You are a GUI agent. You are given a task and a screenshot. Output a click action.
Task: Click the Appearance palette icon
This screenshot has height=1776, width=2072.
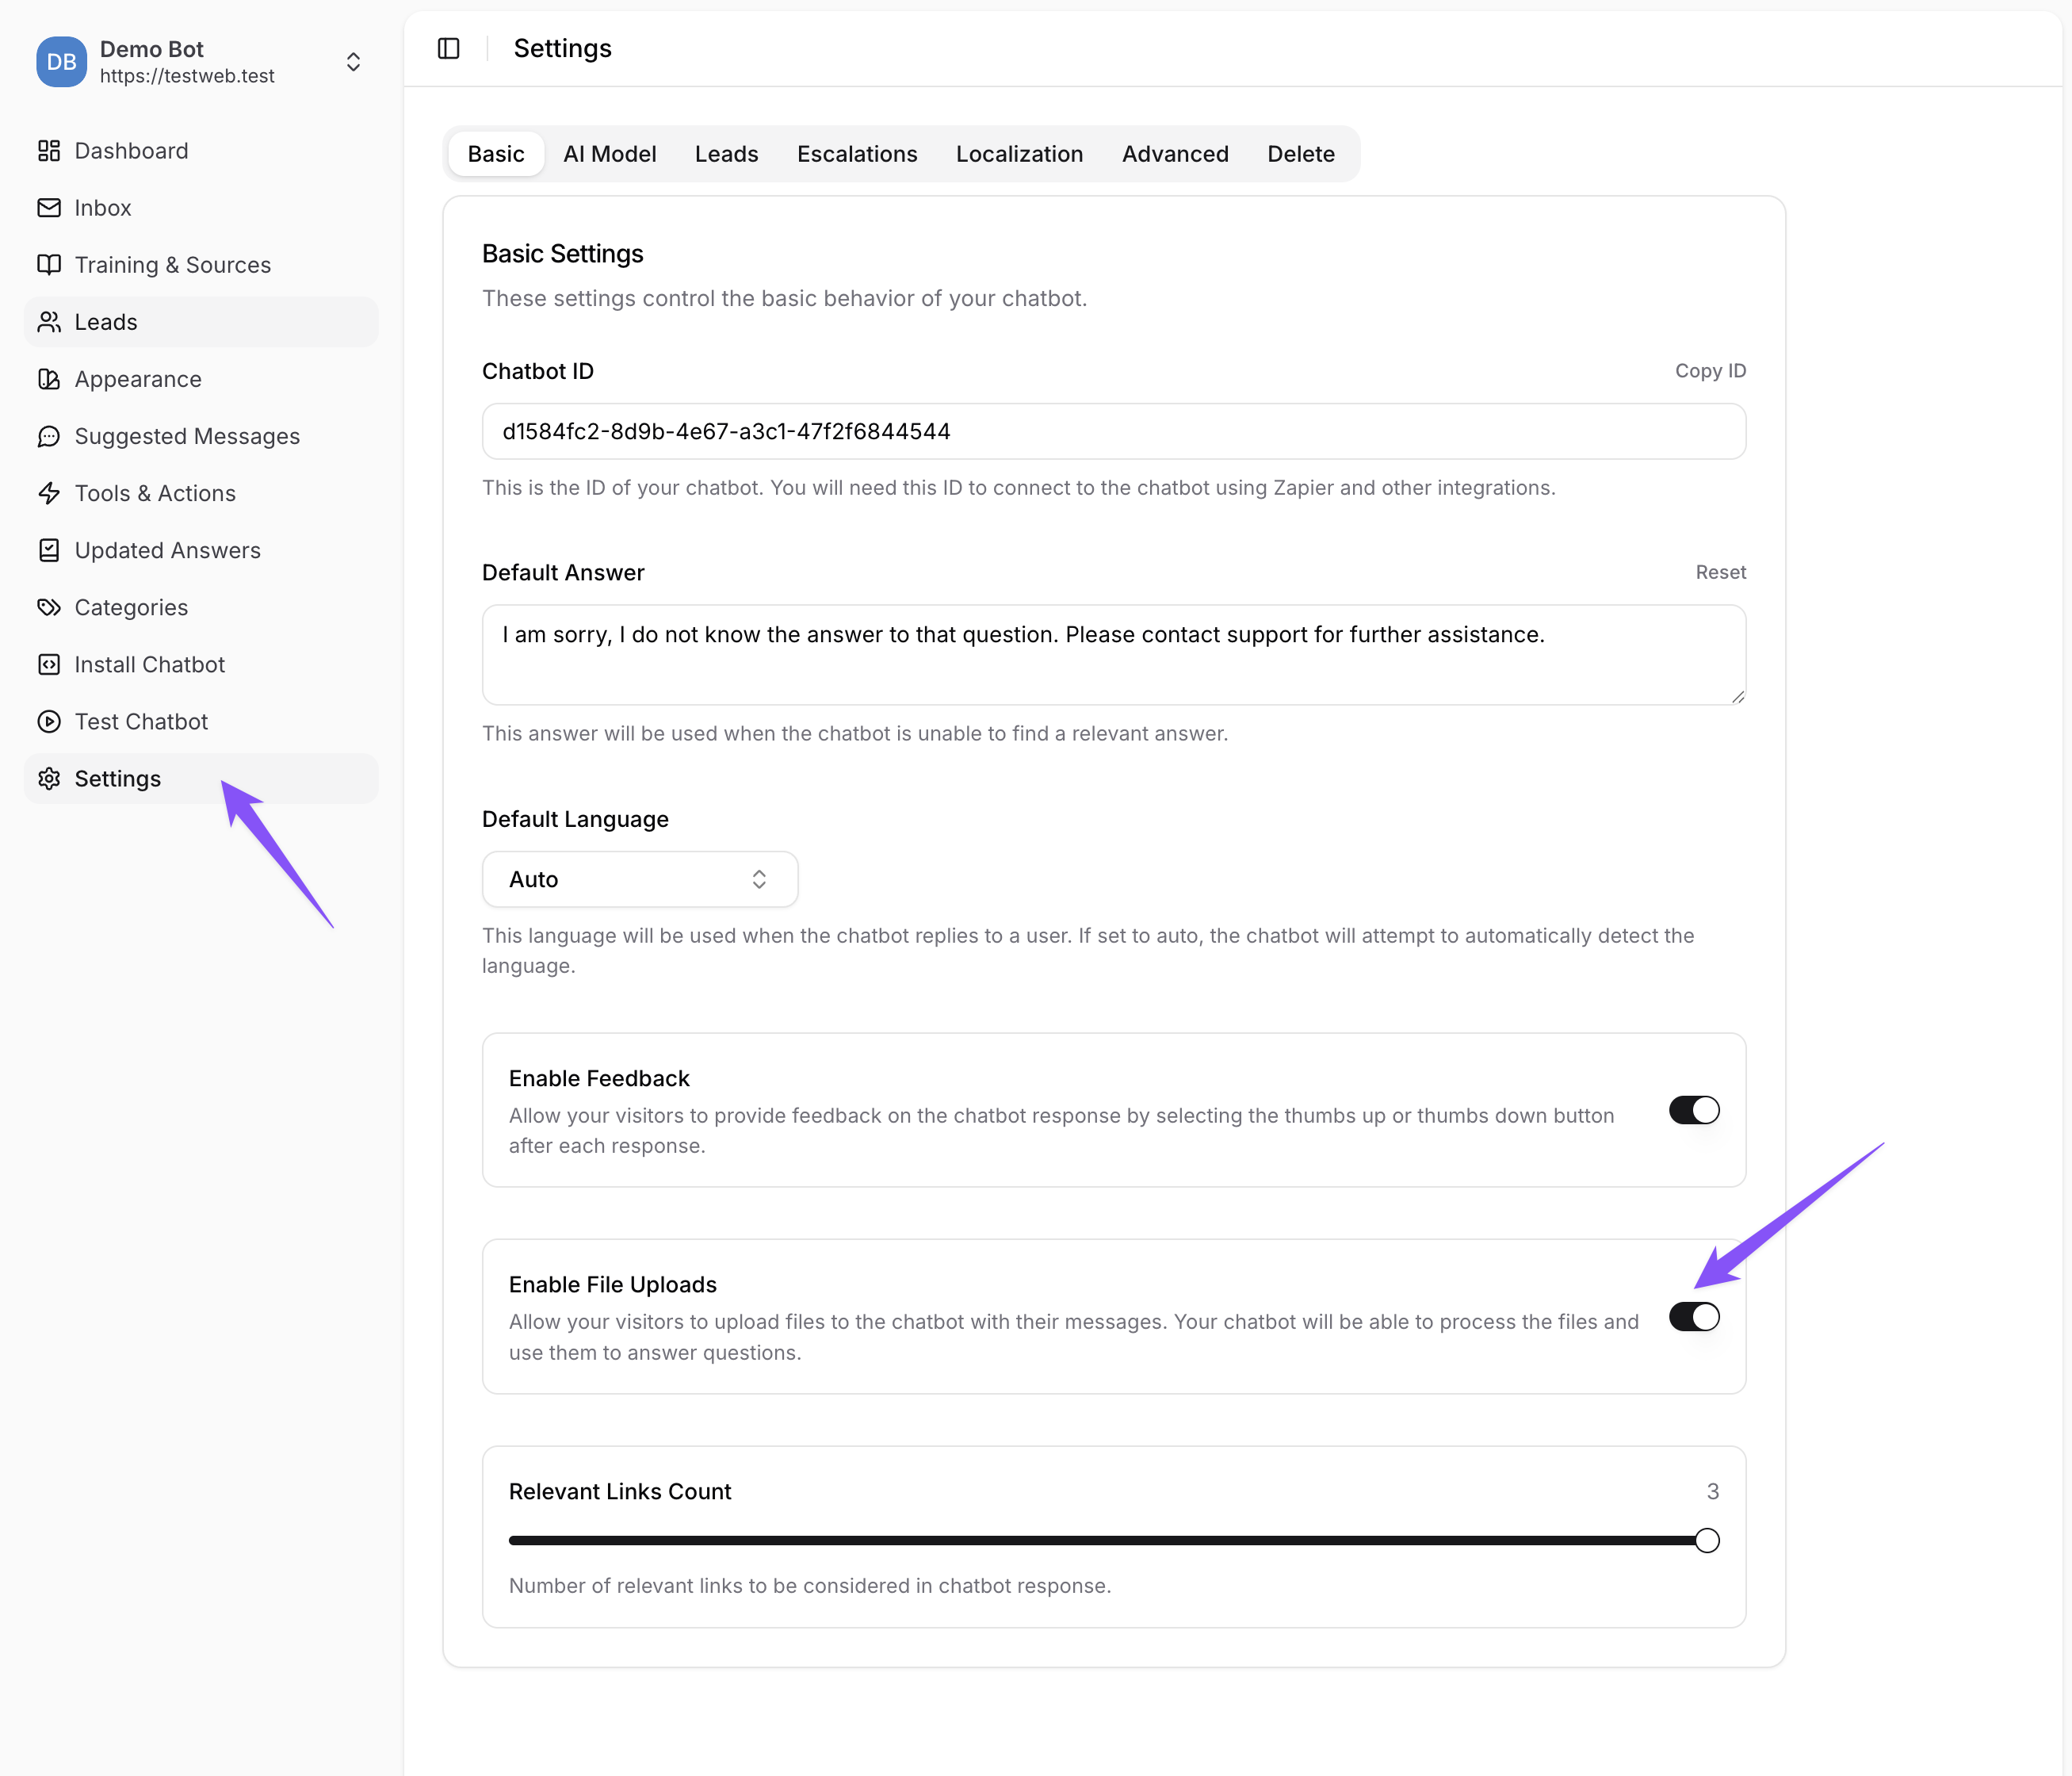tap(49, 379)
